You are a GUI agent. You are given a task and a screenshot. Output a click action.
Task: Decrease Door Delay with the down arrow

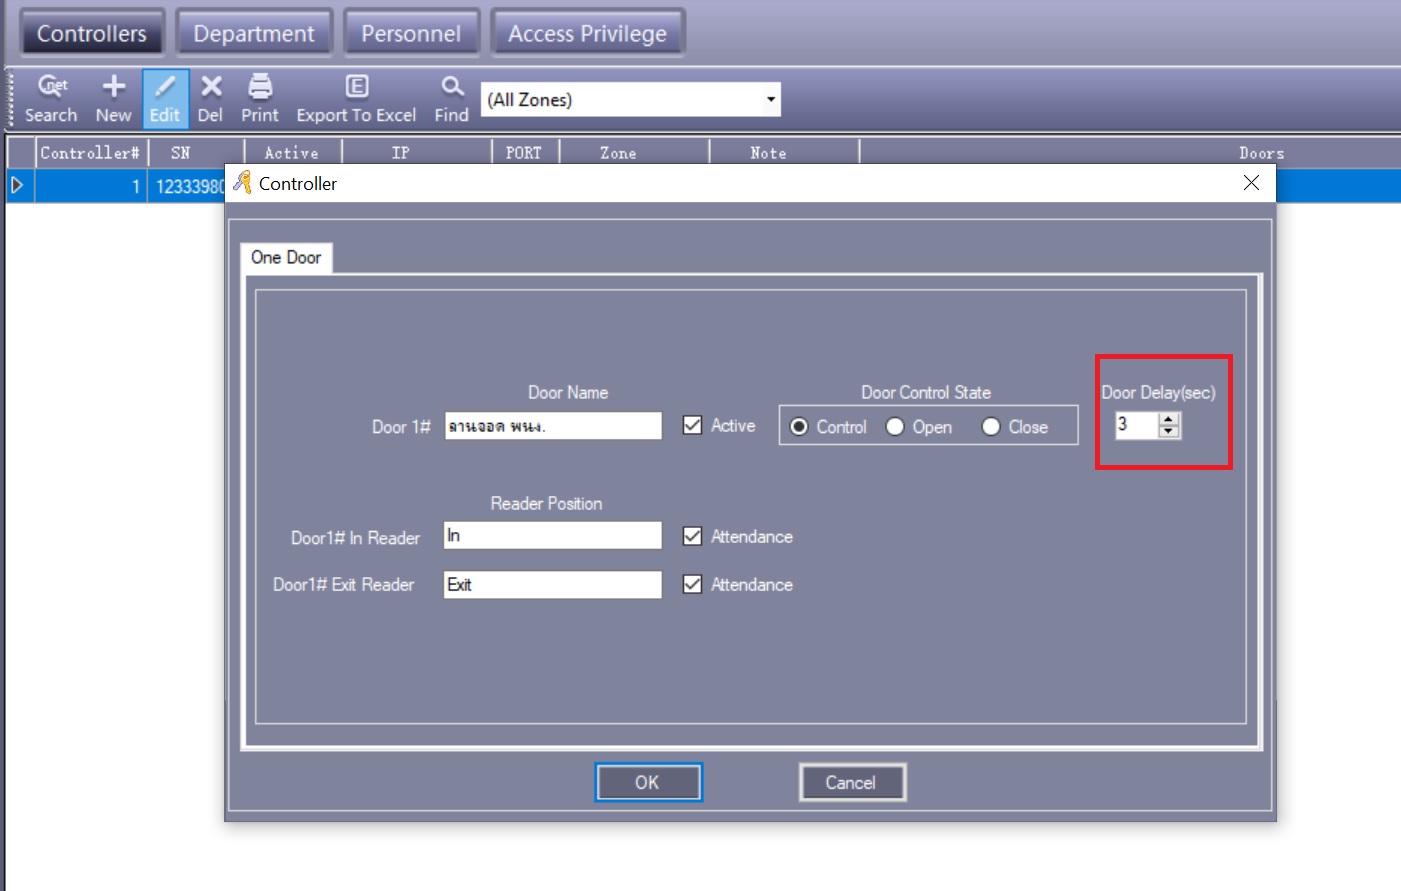pyautogui.click(x=1169, y=432)
